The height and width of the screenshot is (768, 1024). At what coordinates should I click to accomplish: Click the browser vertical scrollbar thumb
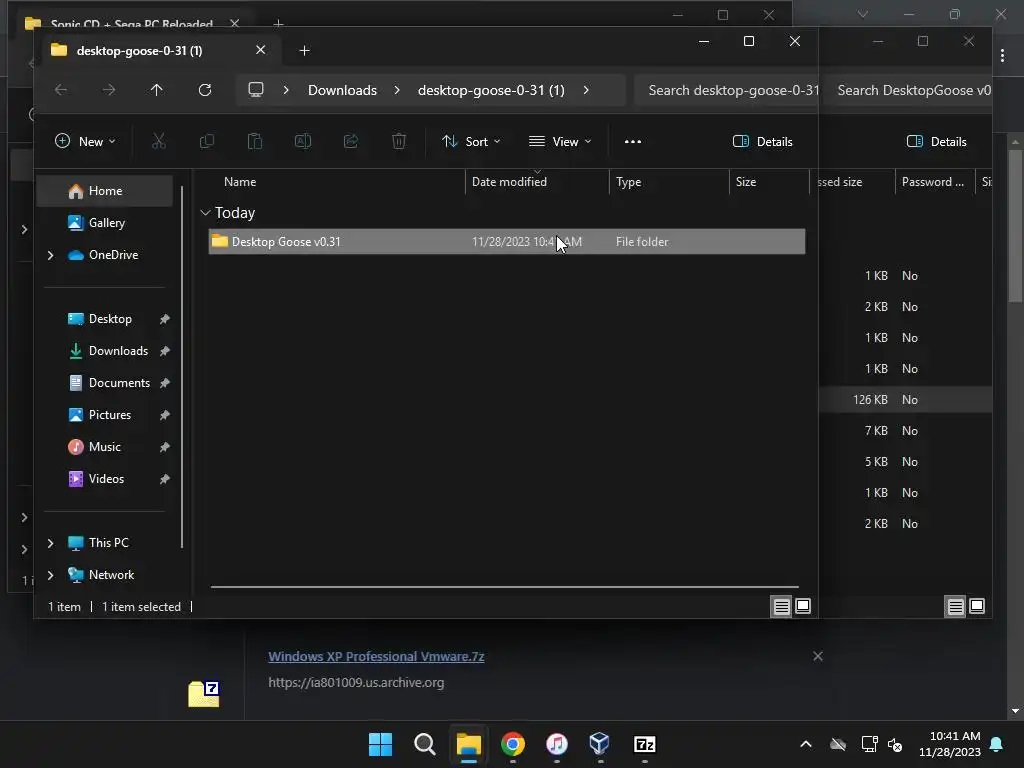coord(1015,225)
